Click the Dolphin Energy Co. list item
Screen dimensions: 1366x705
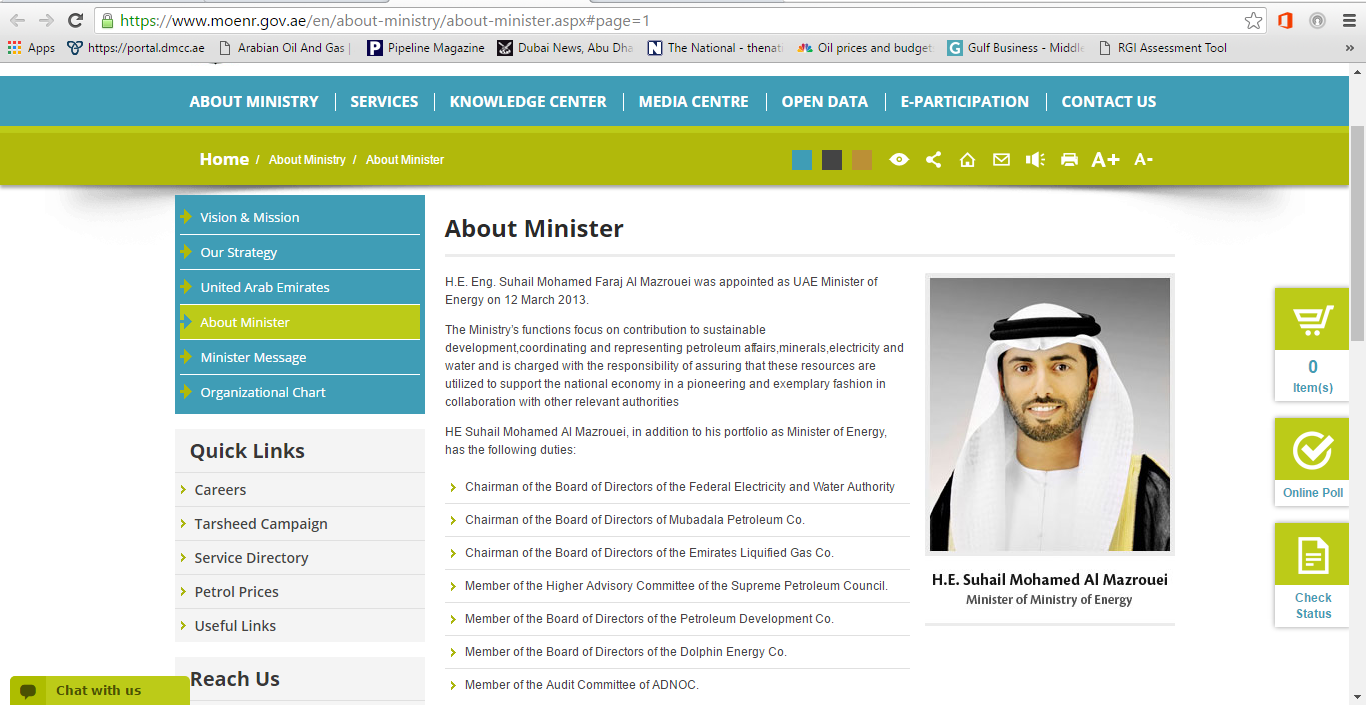[626, 652]
